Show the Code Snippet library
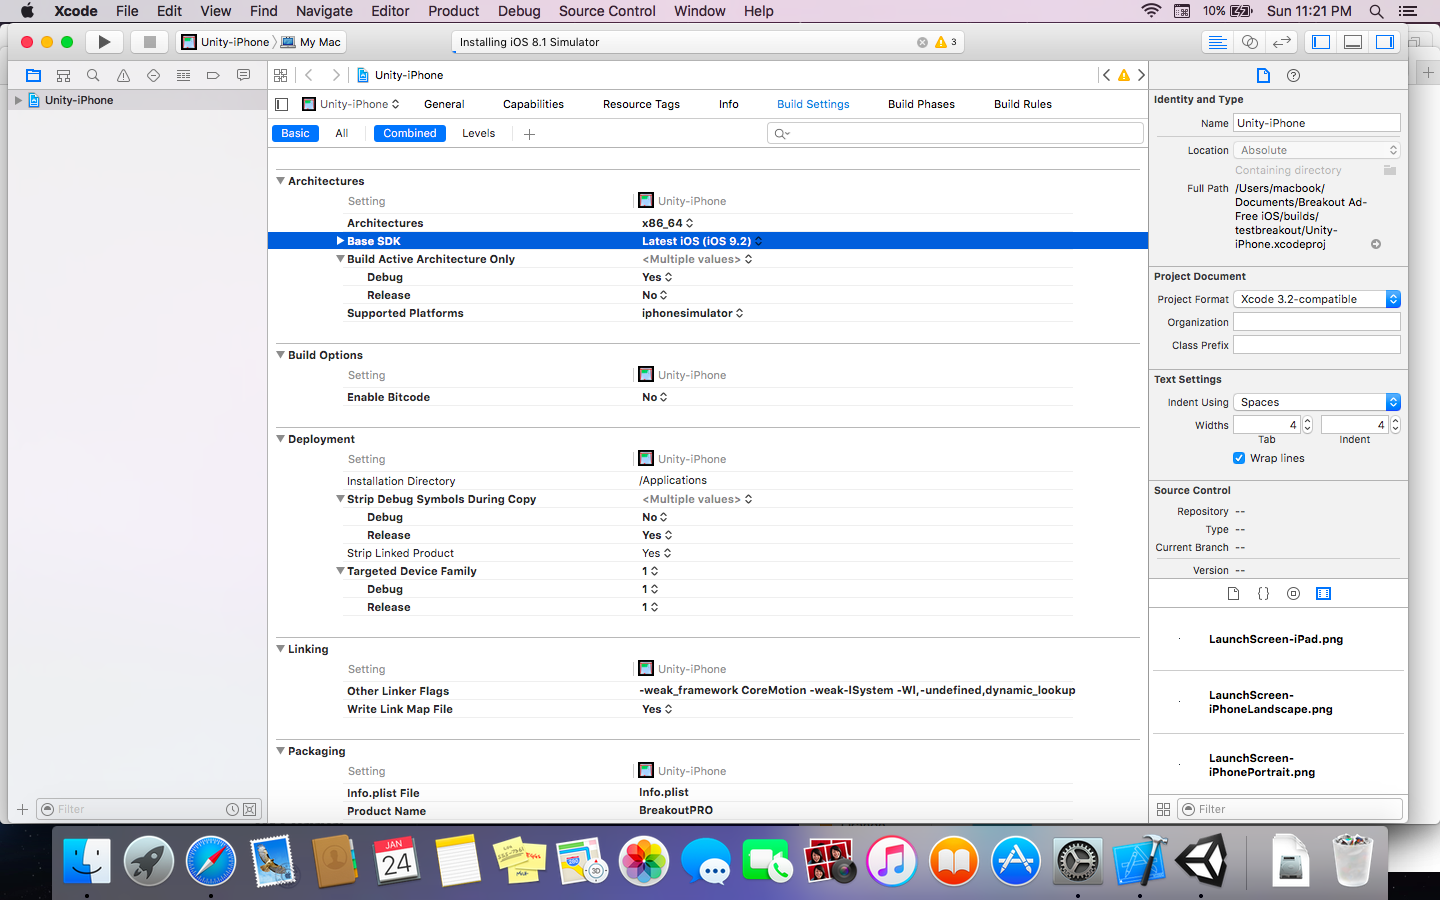Viewport: 1440px width, 900px height. click(1263, 593)
